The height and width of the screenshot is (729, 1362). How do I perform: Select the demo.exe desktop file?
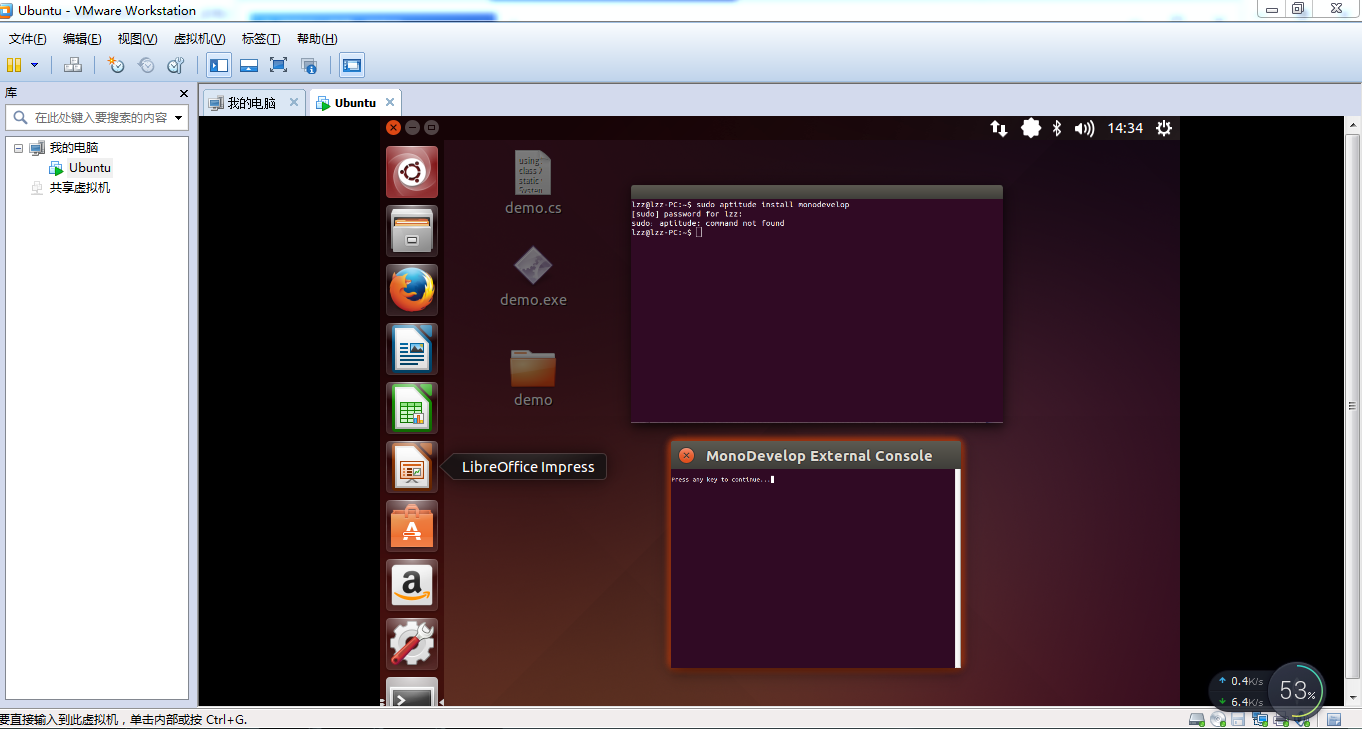coord(533,277)
